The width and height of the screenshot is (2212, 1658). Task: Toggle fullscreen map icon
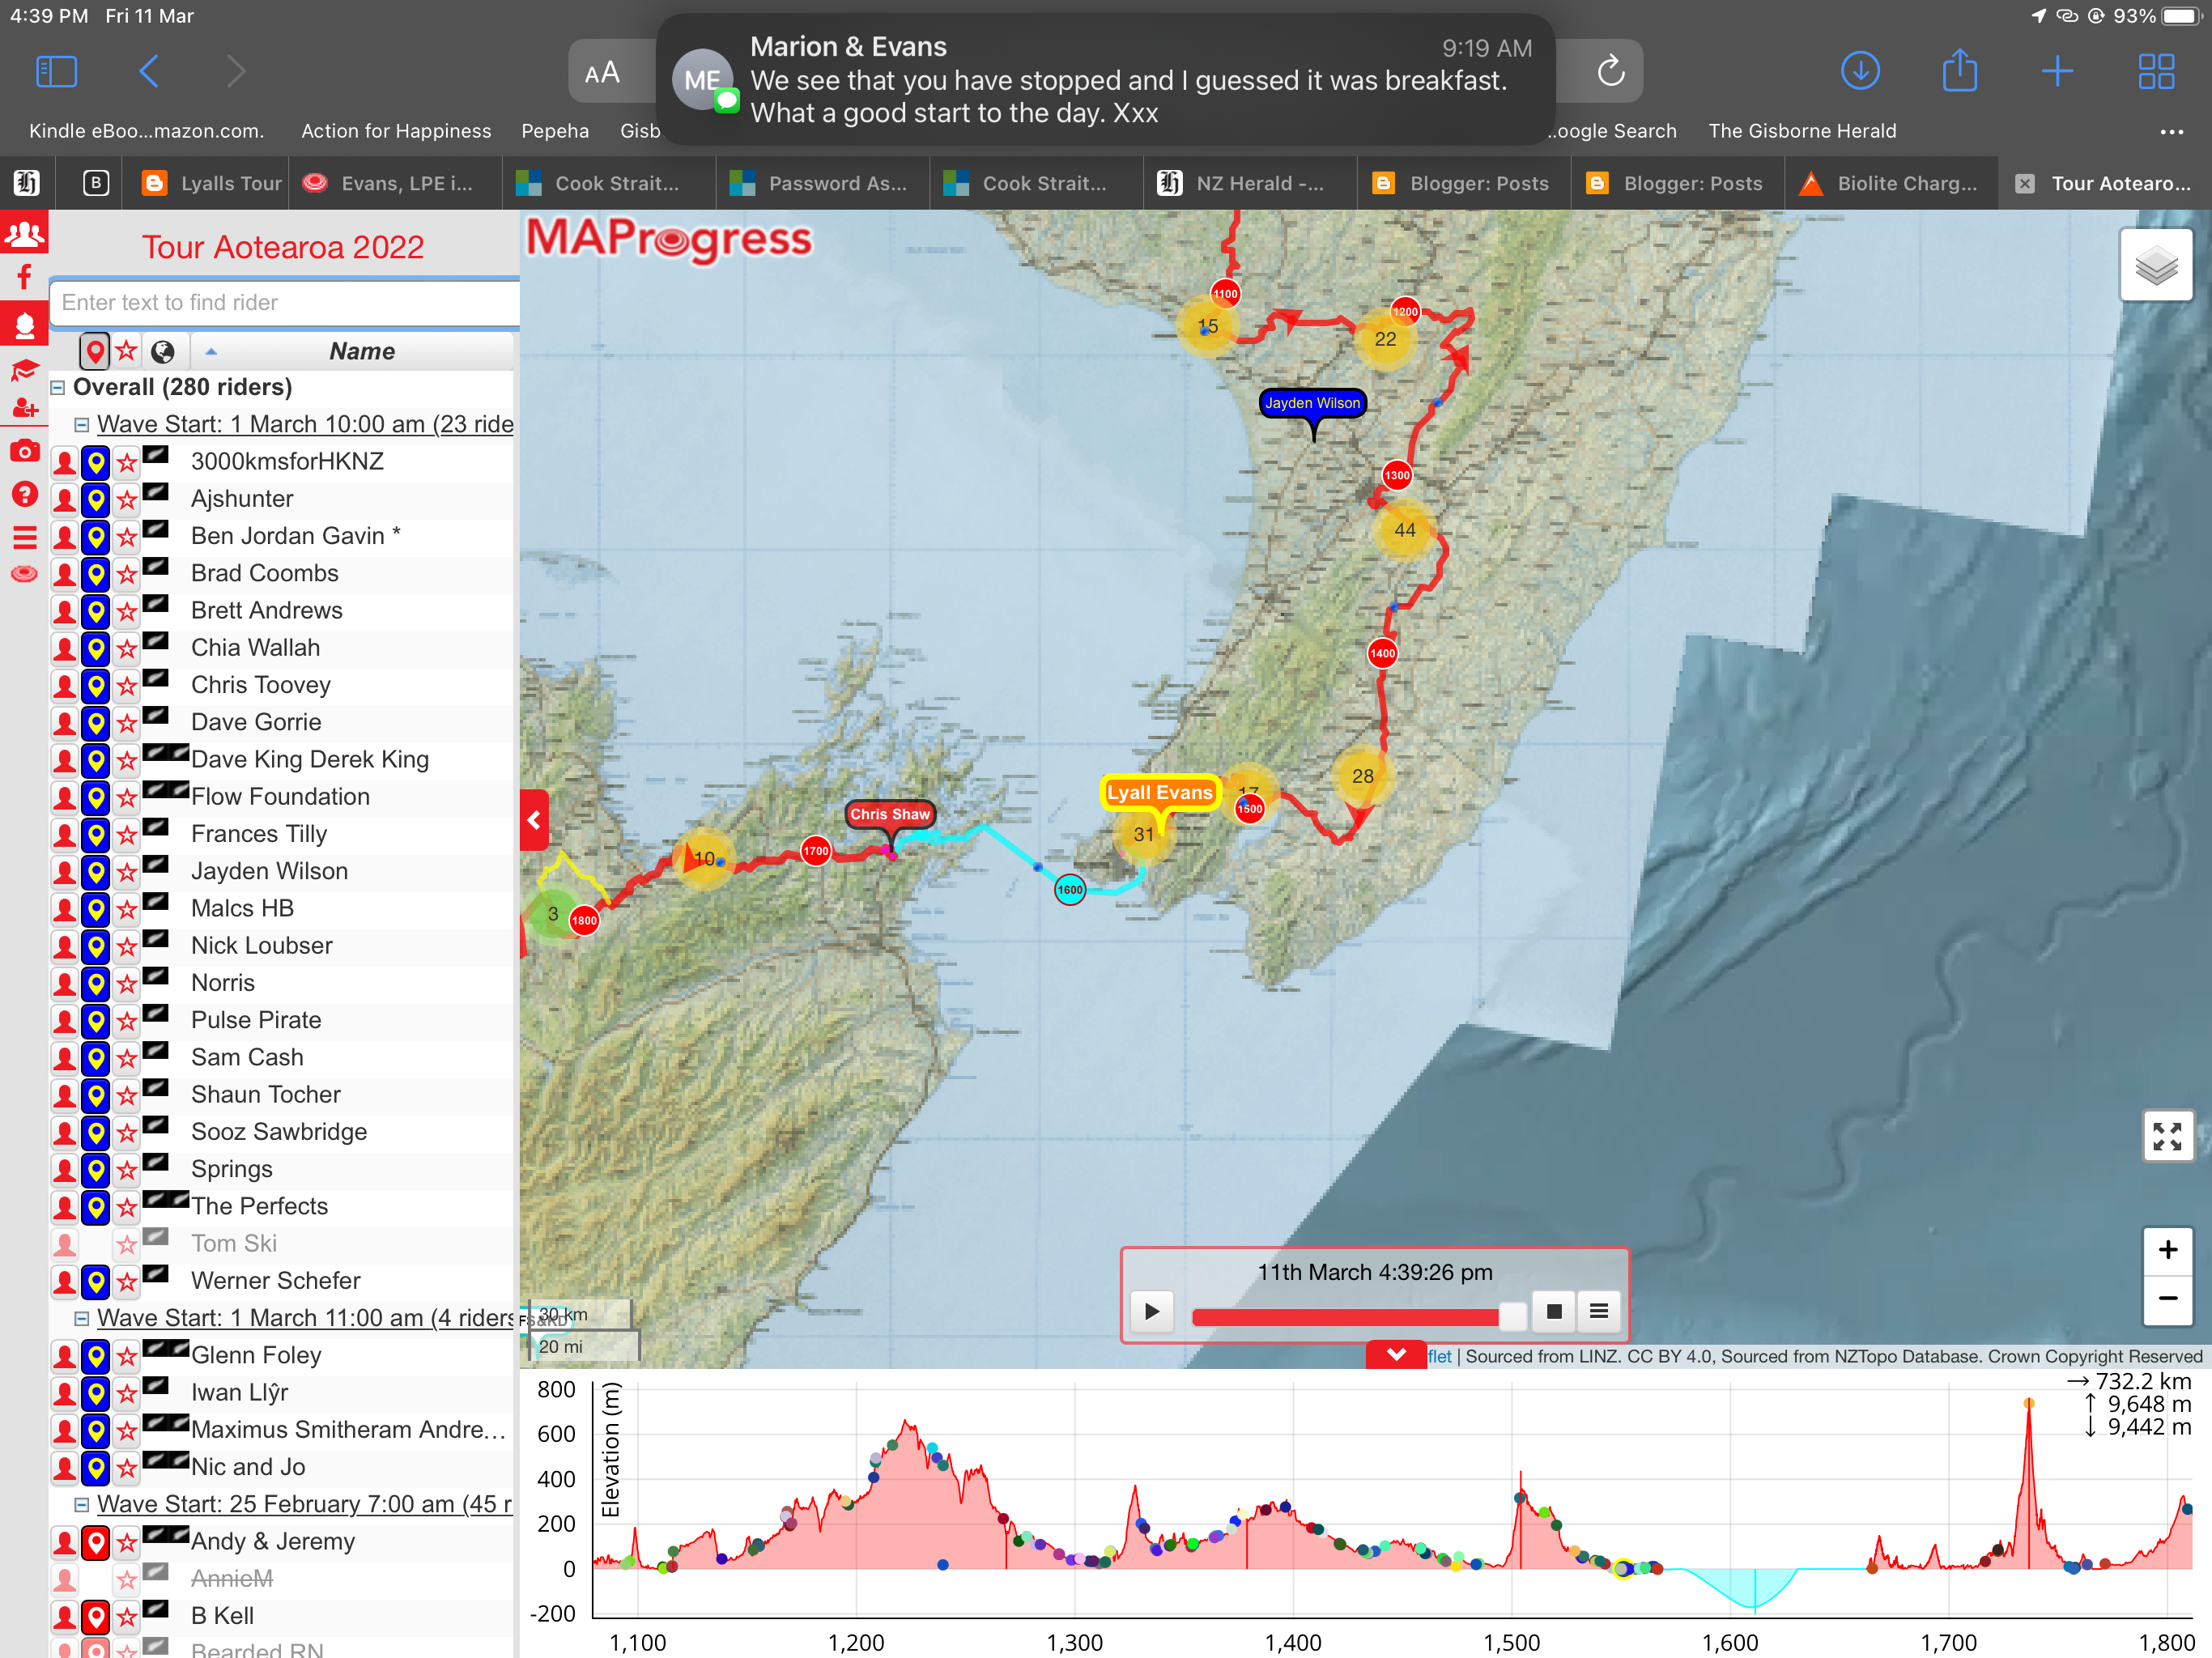click(x=2167, y=1136)
